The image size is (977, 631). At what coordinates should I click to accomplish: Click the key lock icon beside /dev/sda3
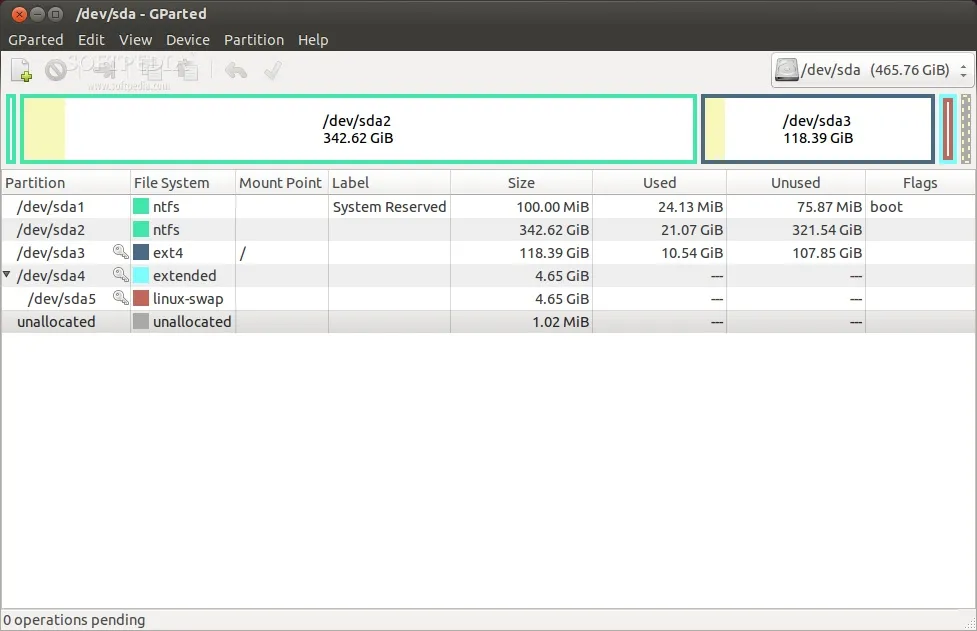click(x=120, y=253)
